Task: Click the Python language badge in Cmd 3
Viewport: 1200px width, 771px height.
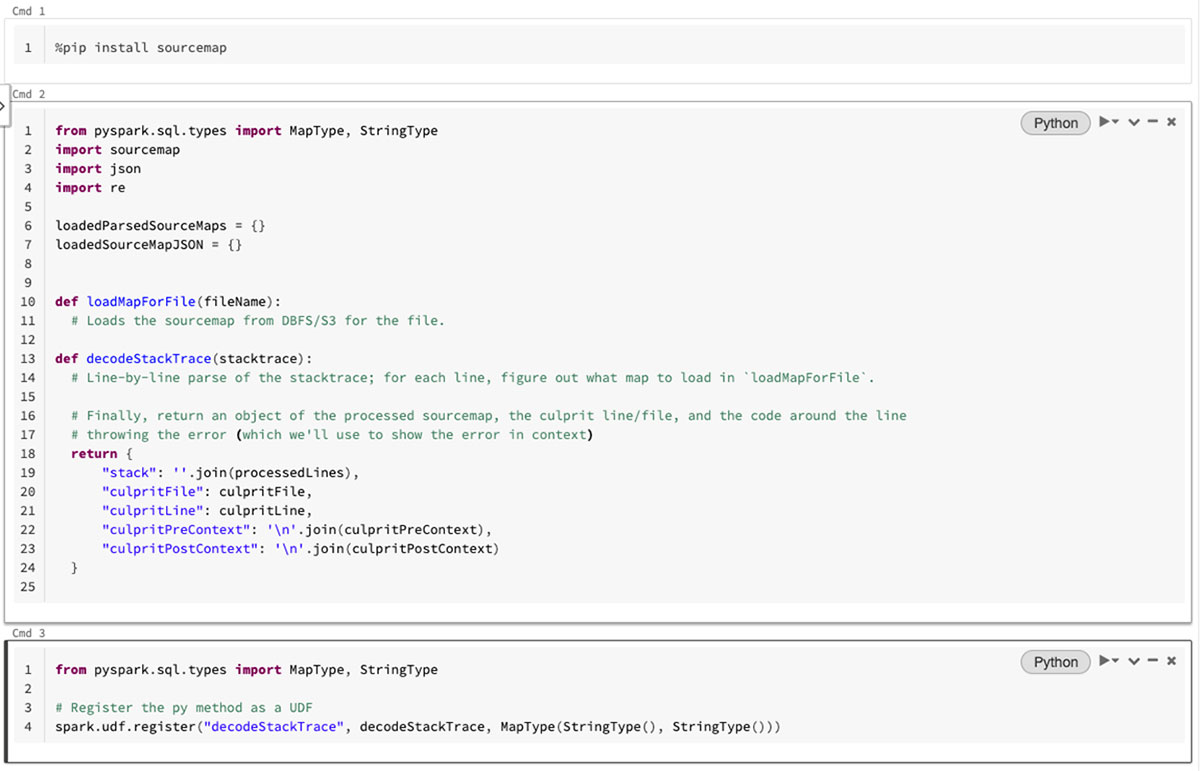Action: pyautogui.click(x=1055, y=662)
